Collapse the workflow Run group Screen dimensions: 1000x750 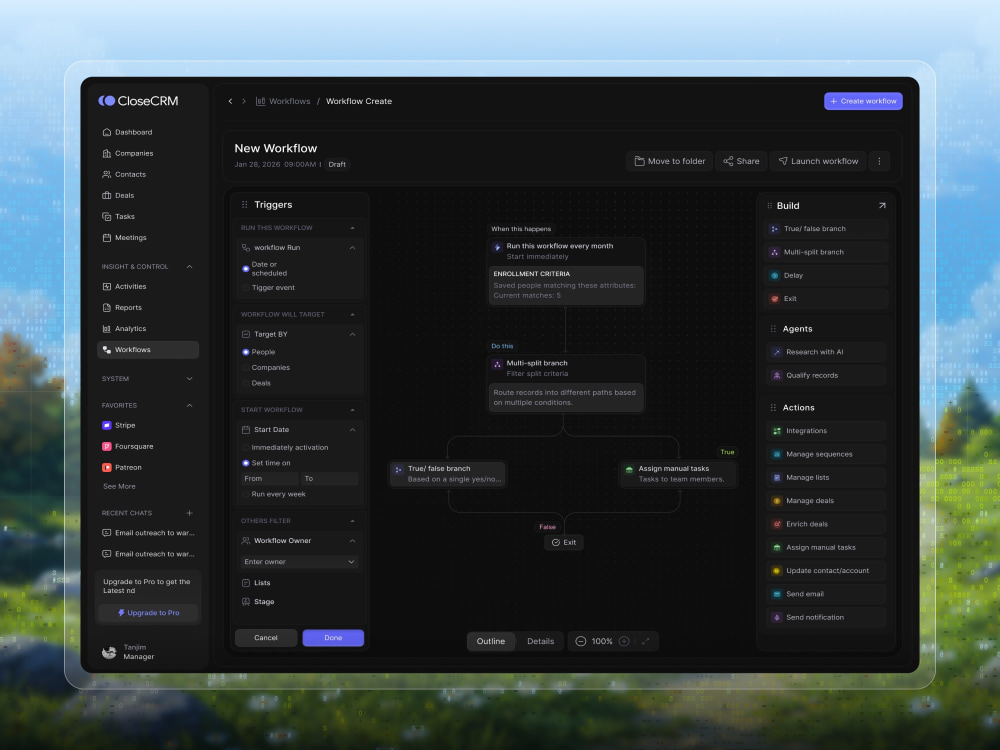pyautogui.click(x=352, y=247)
